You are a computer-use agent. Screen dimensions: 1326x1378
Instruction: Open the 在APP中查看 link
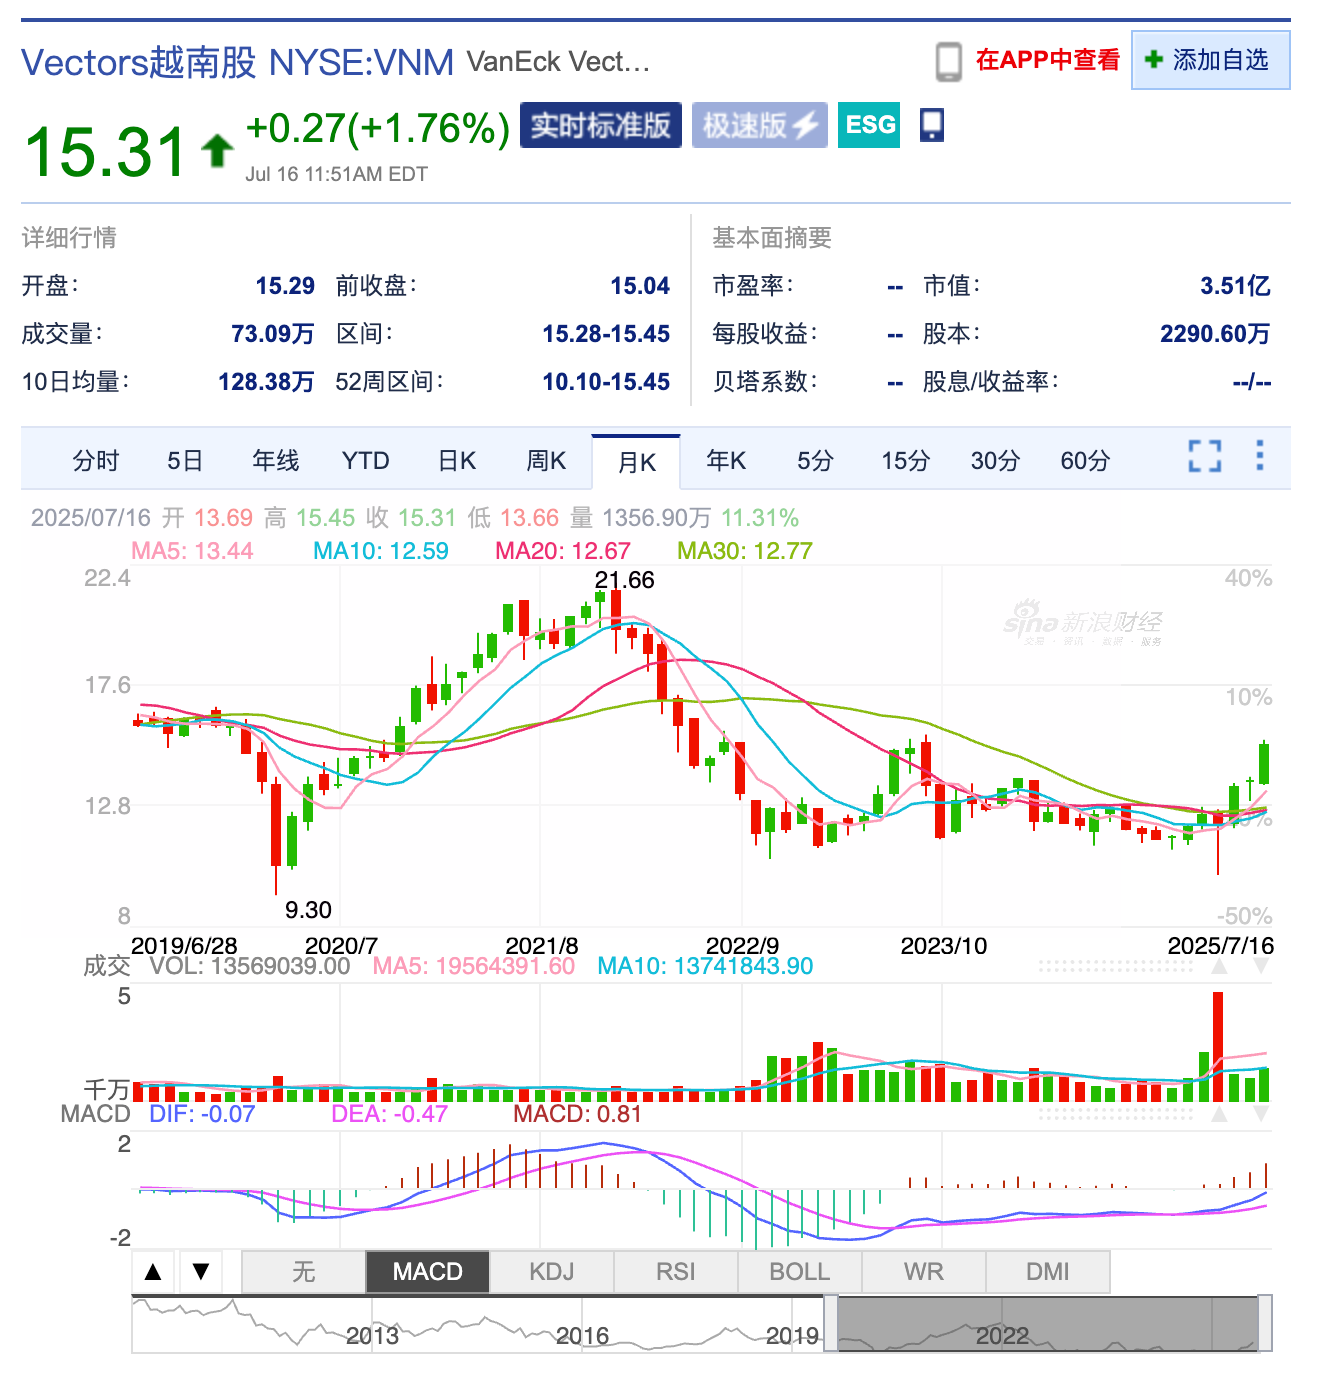(1046, 60)
